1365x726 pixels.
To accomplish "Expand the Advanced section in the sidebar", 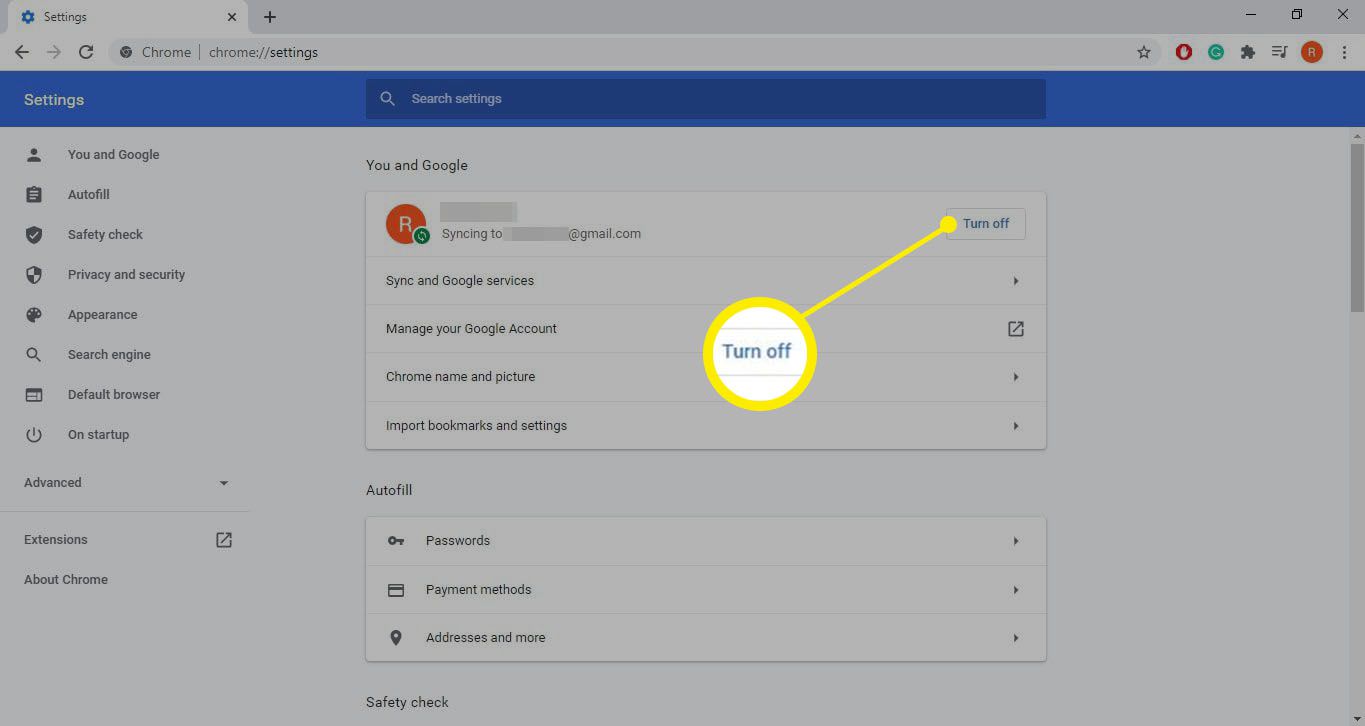I will tap(126, 483).
